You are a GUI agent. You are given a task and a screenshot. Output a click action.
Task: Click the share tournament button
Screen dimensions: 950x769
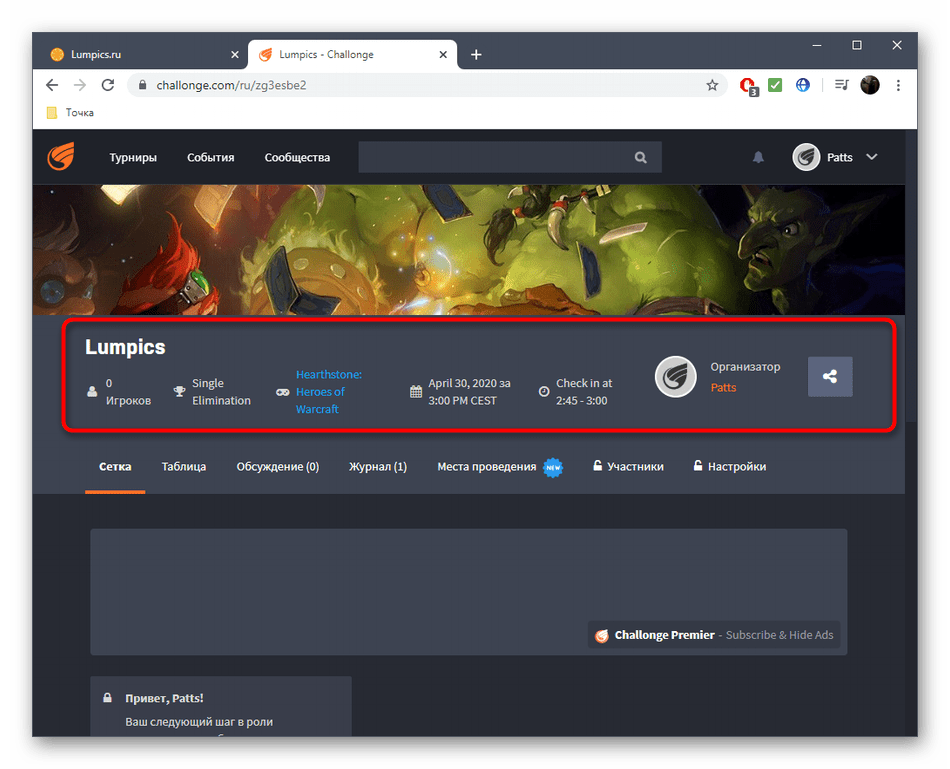click(830, 376)
